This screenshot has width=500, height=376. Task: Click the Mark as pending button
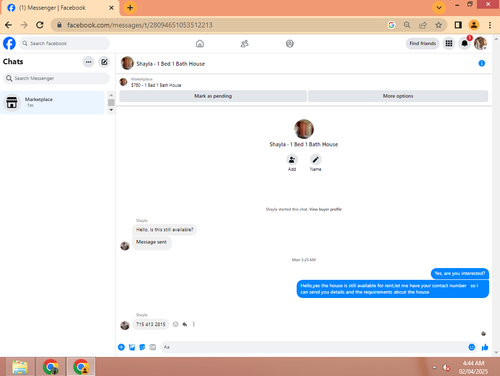coord(213,96)
